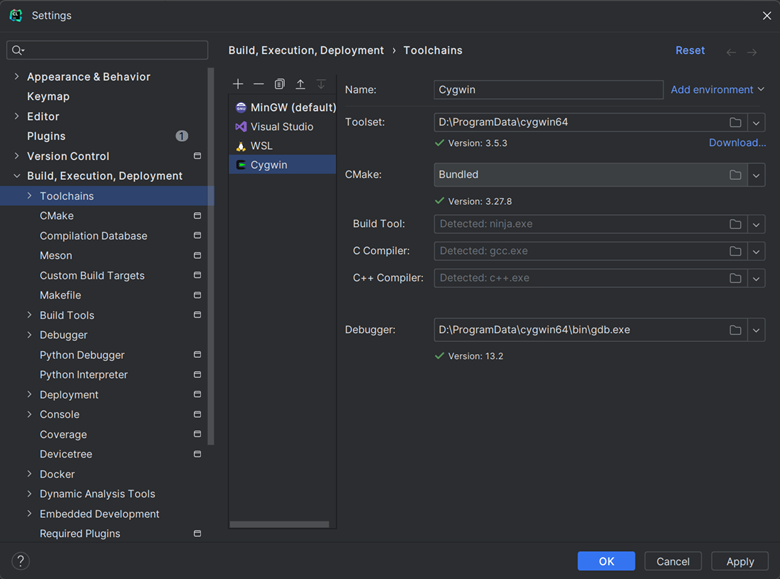Click the project-level icon next to Version Control
This screenshot has width=780, height=579.
(x=197, y=156)
